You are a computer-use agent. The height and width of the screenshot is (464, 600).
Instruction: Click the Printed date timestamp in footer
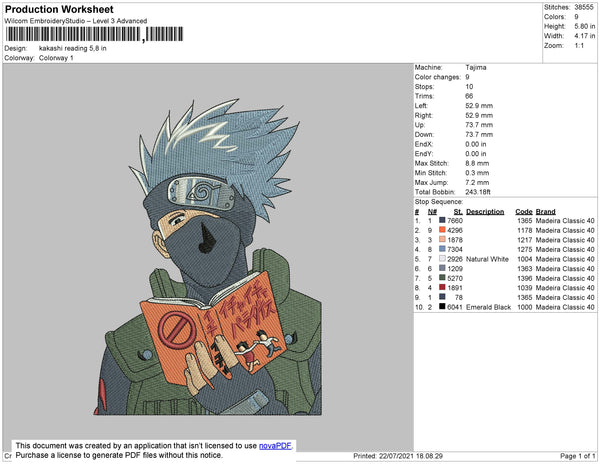click(x=398, y=456)
